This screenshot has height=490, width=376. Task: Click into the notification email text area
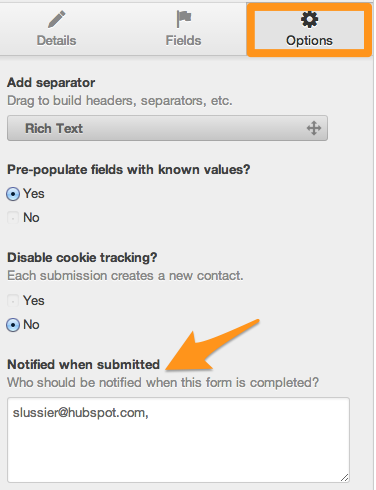178,440
